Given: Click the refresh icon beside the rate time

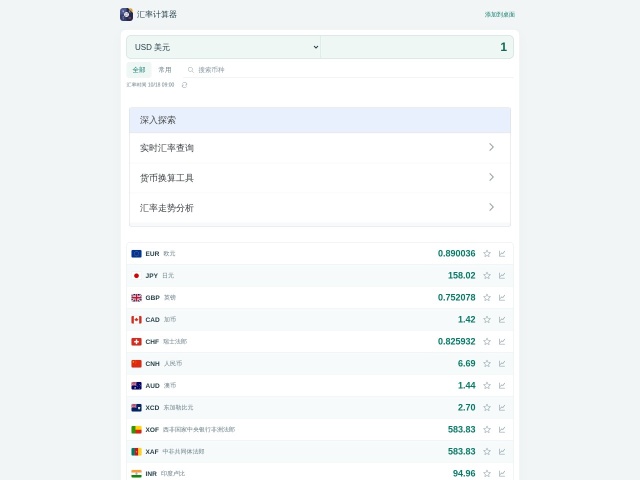Looking at the screenshot, I should click(x=184, y=85).
